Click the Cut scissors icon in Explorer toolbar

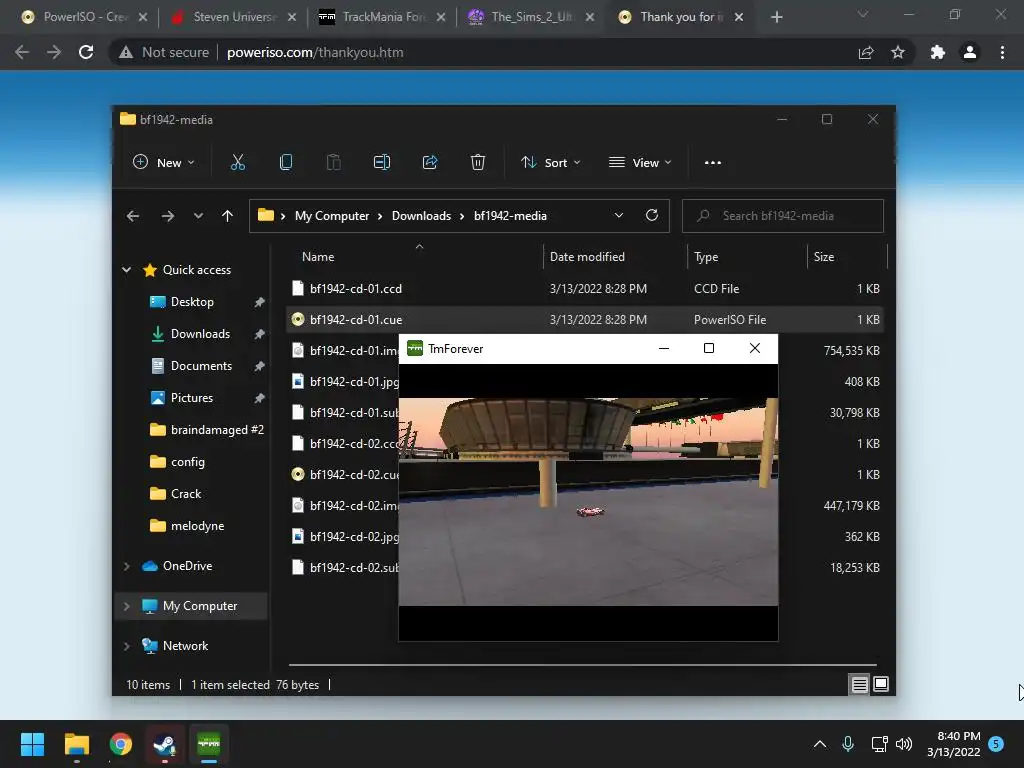pos(238,163)
